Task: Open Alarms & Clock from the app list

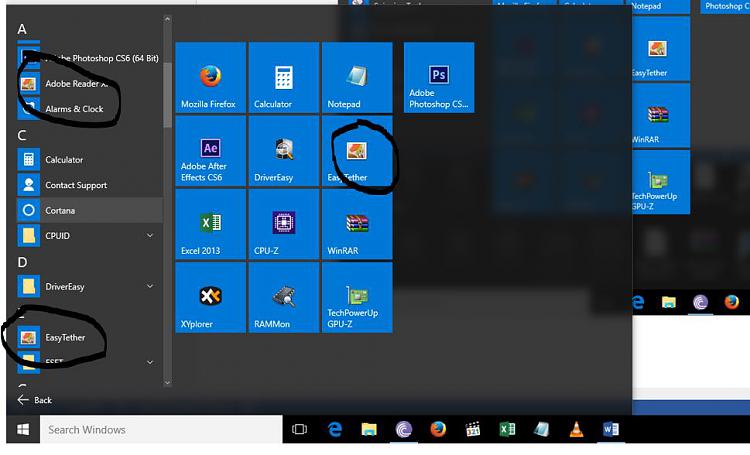Action: [x=89, y=109]
